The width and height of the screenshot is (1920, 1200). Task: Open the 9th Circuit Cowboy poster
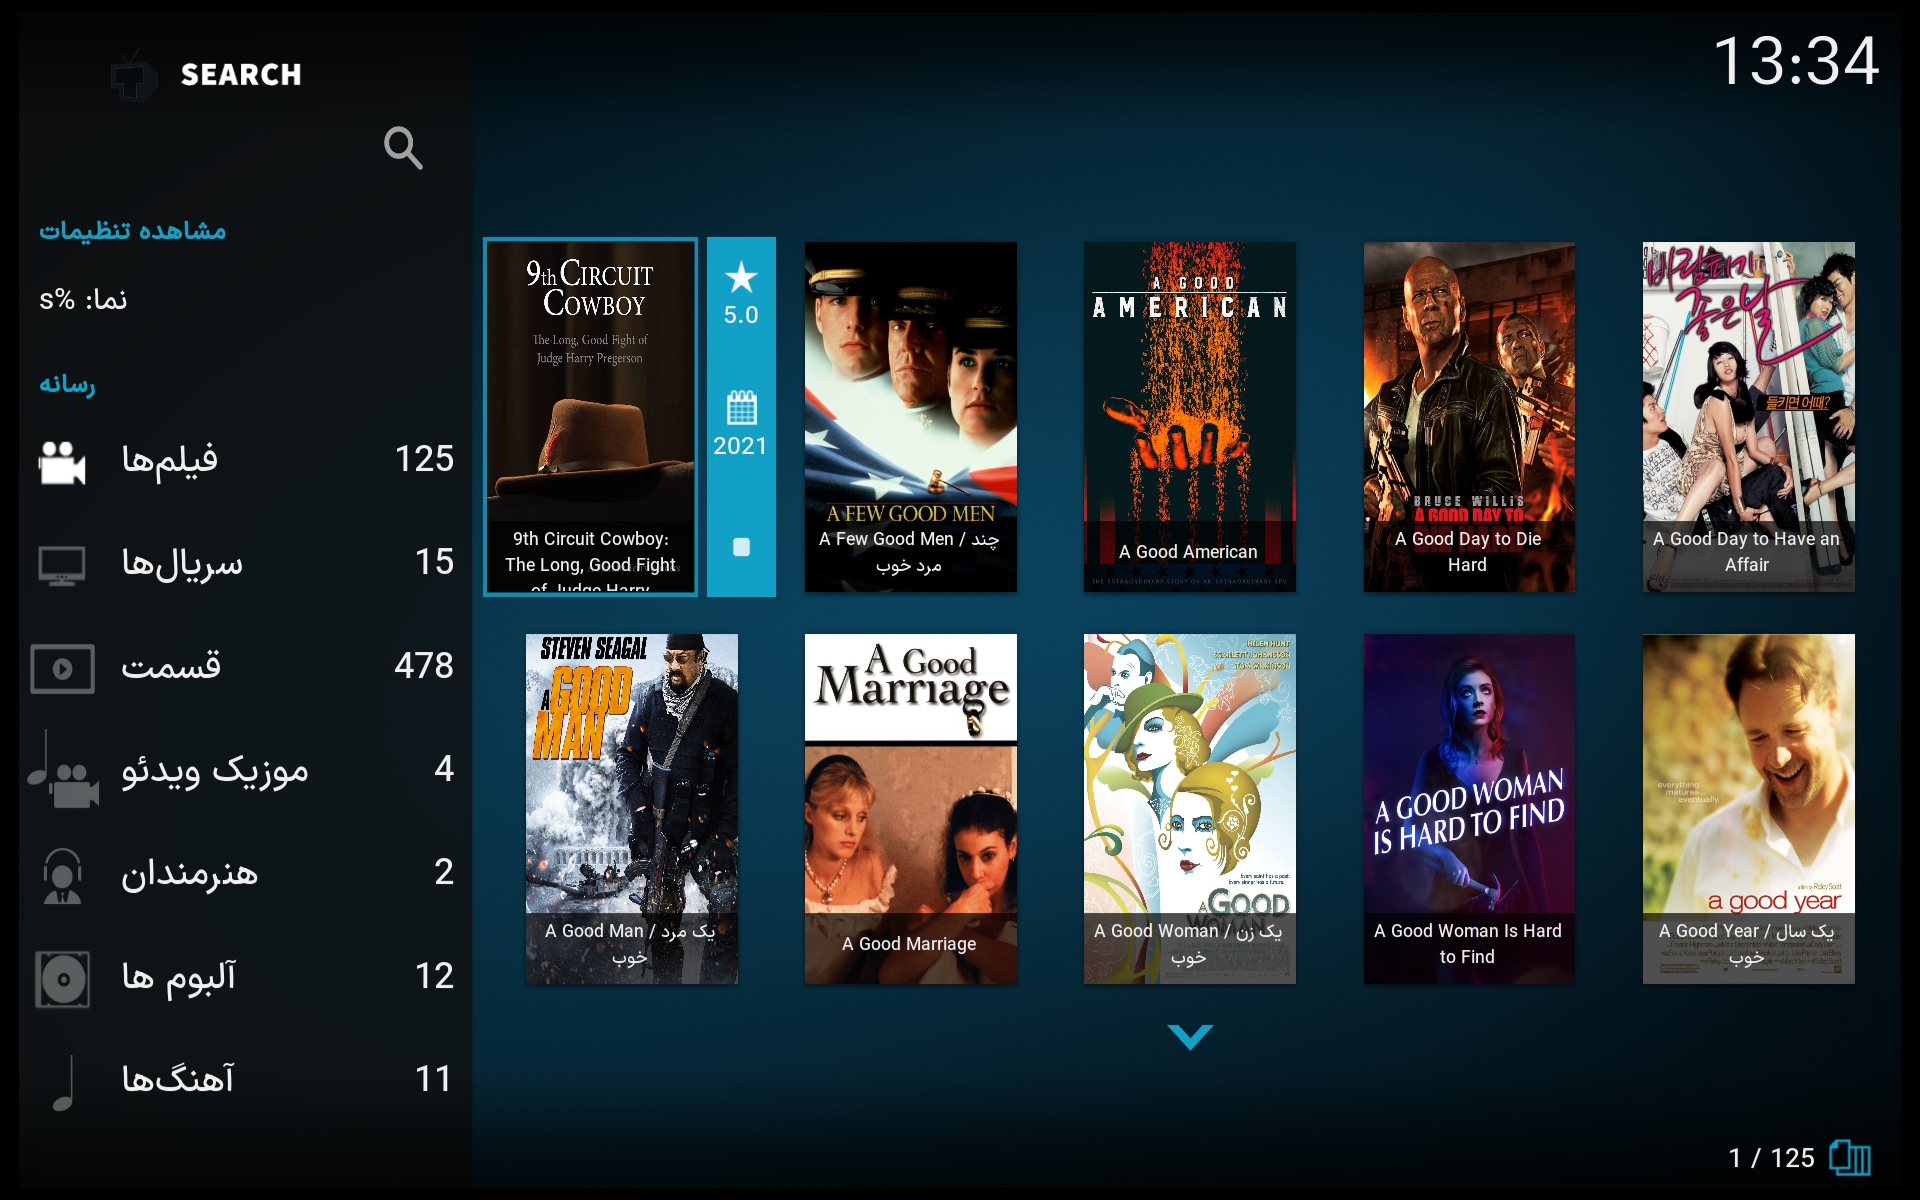[x=590, y=416]
